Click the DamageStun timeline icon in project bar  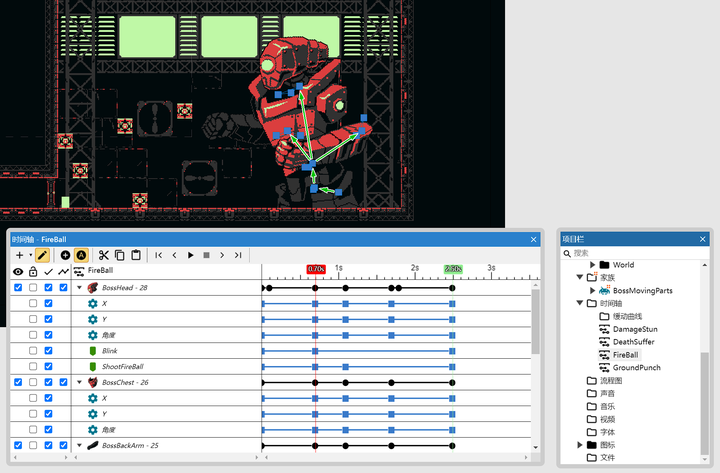605,329
